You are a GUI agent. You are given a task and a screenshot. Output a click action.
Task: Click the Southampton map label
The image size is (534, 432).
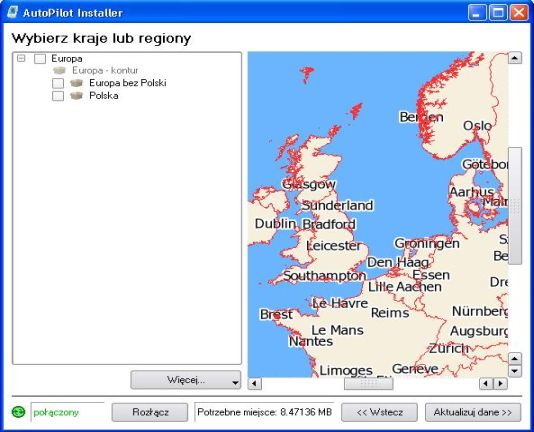pyautogui.click(x=325, y=276)
